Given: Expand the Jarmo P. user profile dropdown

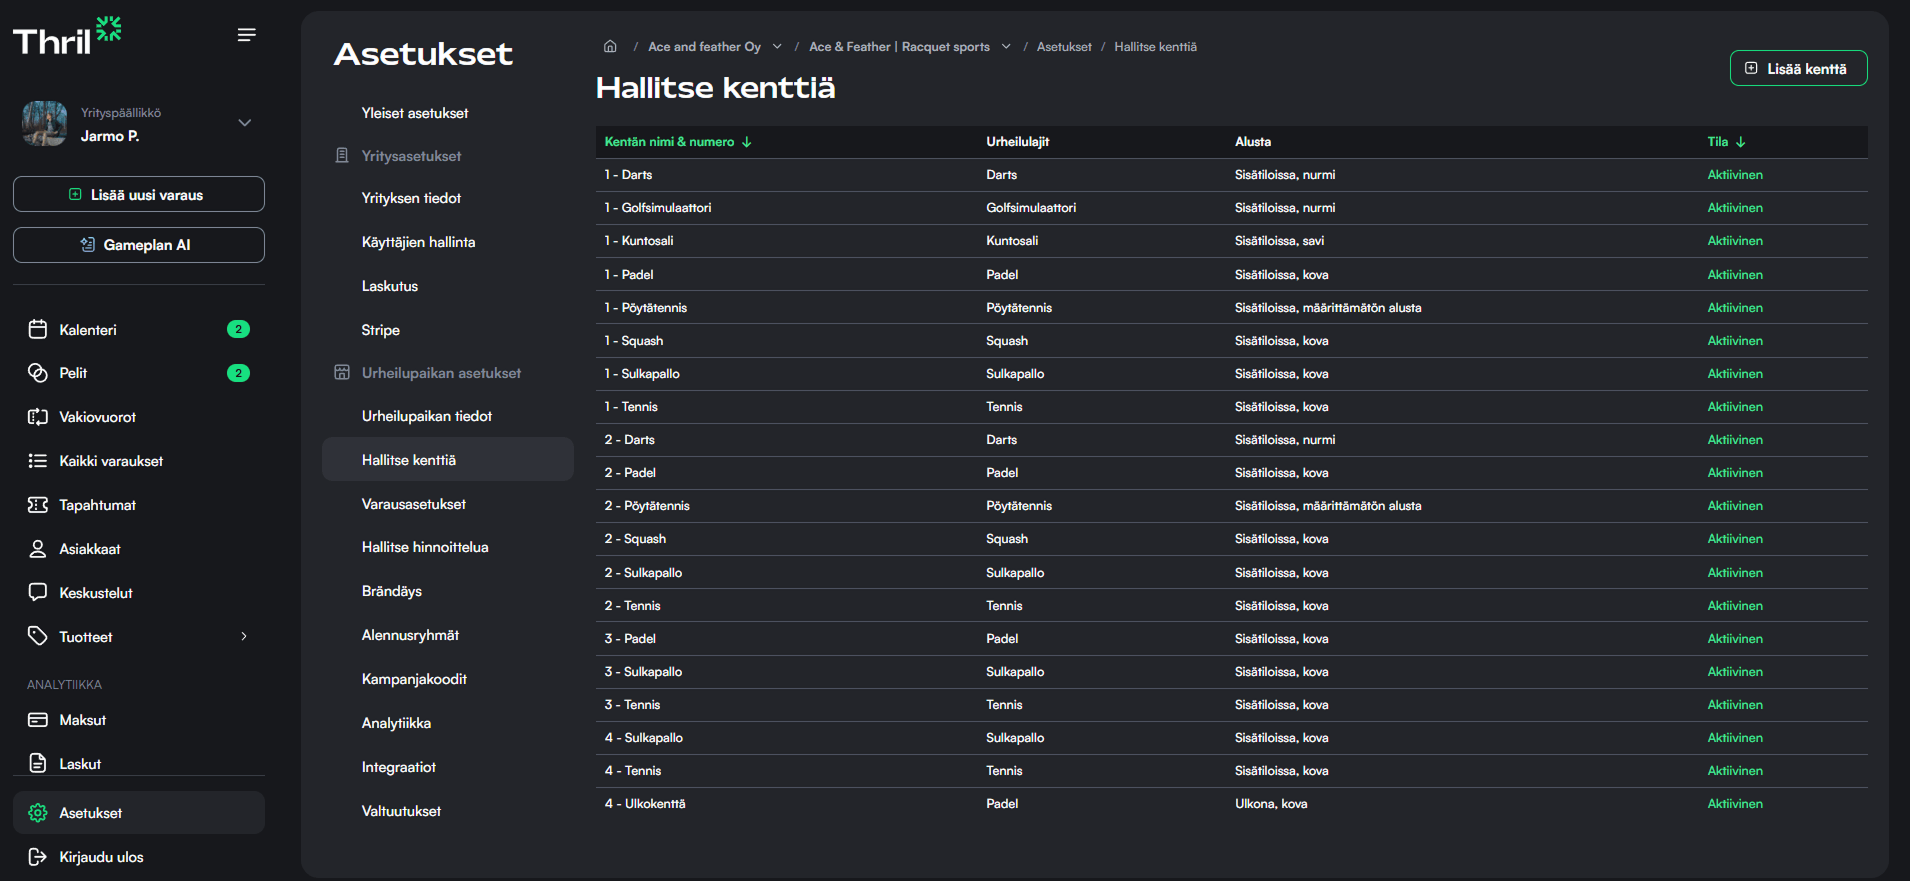Looking at the screenshot, I should click(x=244, y=123).
